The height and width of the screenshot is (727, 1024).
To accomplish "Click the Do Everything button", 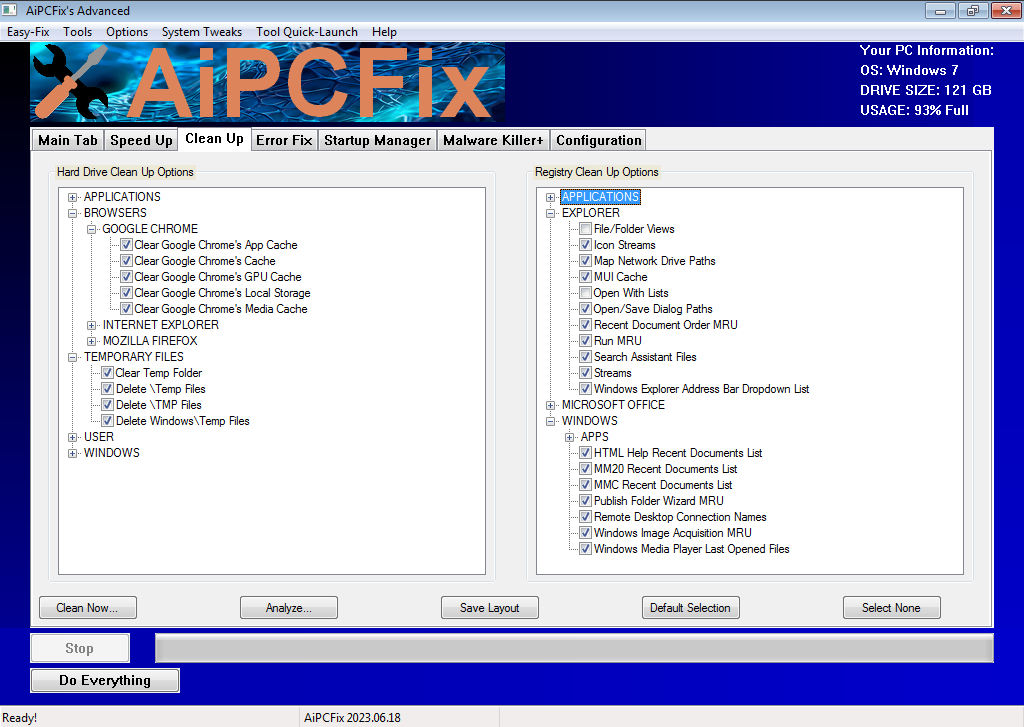I will [104, 680].
